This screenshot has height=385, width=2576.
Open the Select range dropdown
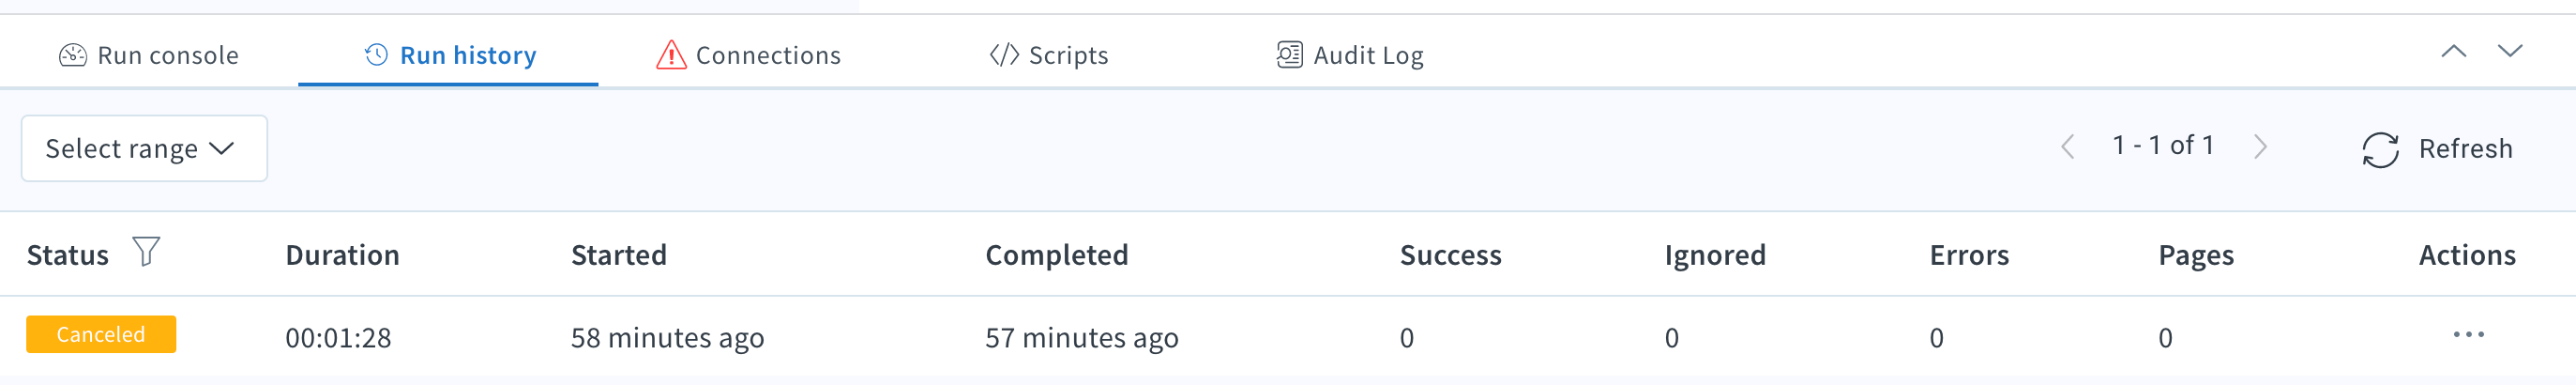pos(144,148)
